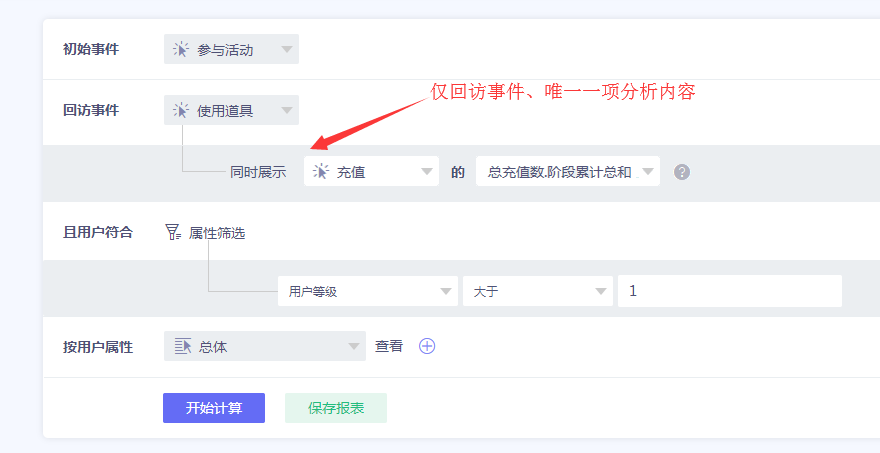The width and height of the screenshot is (880, 453).
Task: Open the 大于 comparison operator dropdown
Action: point(601,291)
